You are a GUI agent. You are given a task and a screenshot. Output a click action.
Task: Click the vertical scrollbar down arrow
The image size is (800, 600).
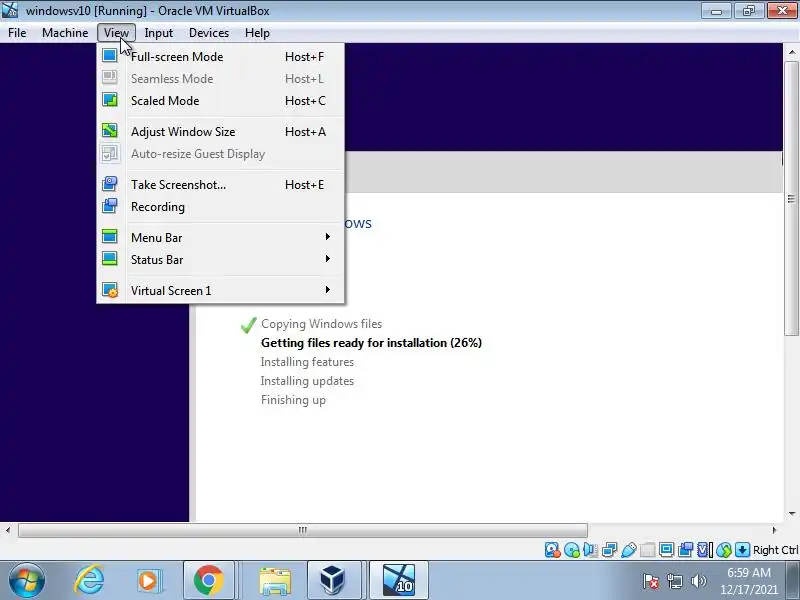tap(791, 514)
